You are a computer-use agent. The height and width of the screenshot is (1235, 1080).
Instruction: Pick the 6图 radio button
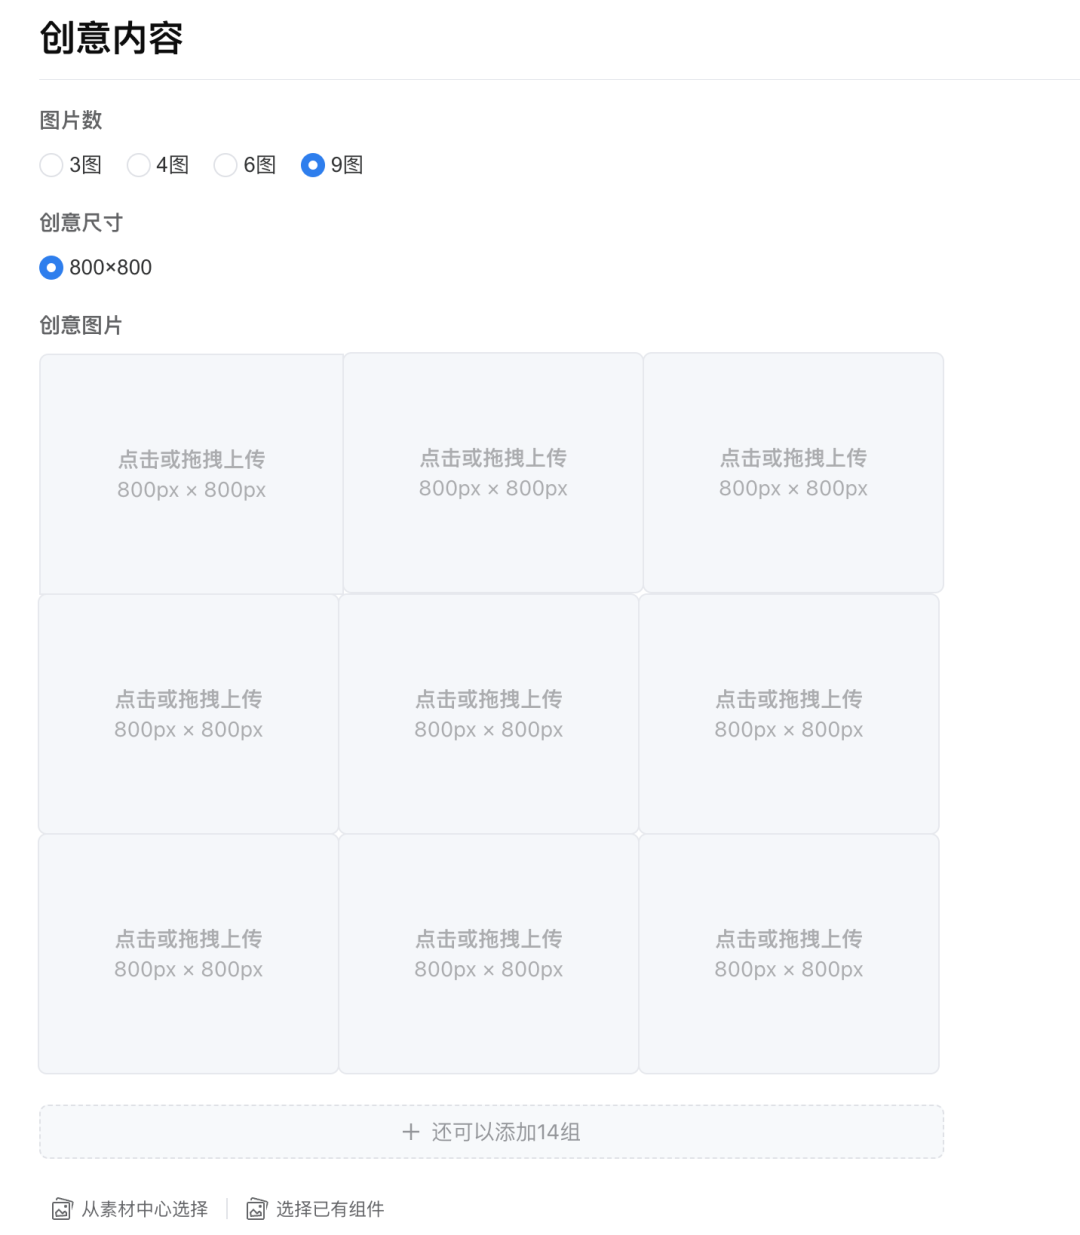(x=225, y=165)
